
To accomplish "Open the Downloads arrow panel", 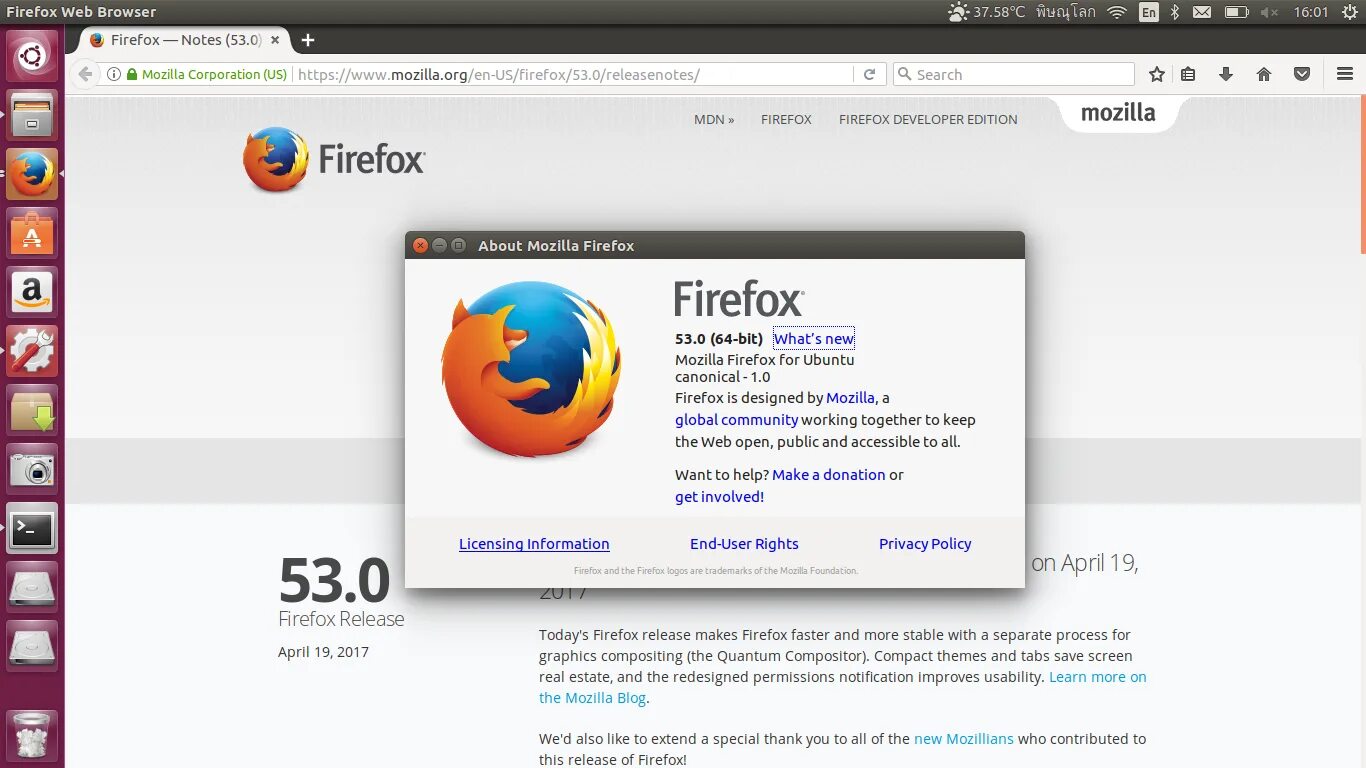I will [1226, 74].
